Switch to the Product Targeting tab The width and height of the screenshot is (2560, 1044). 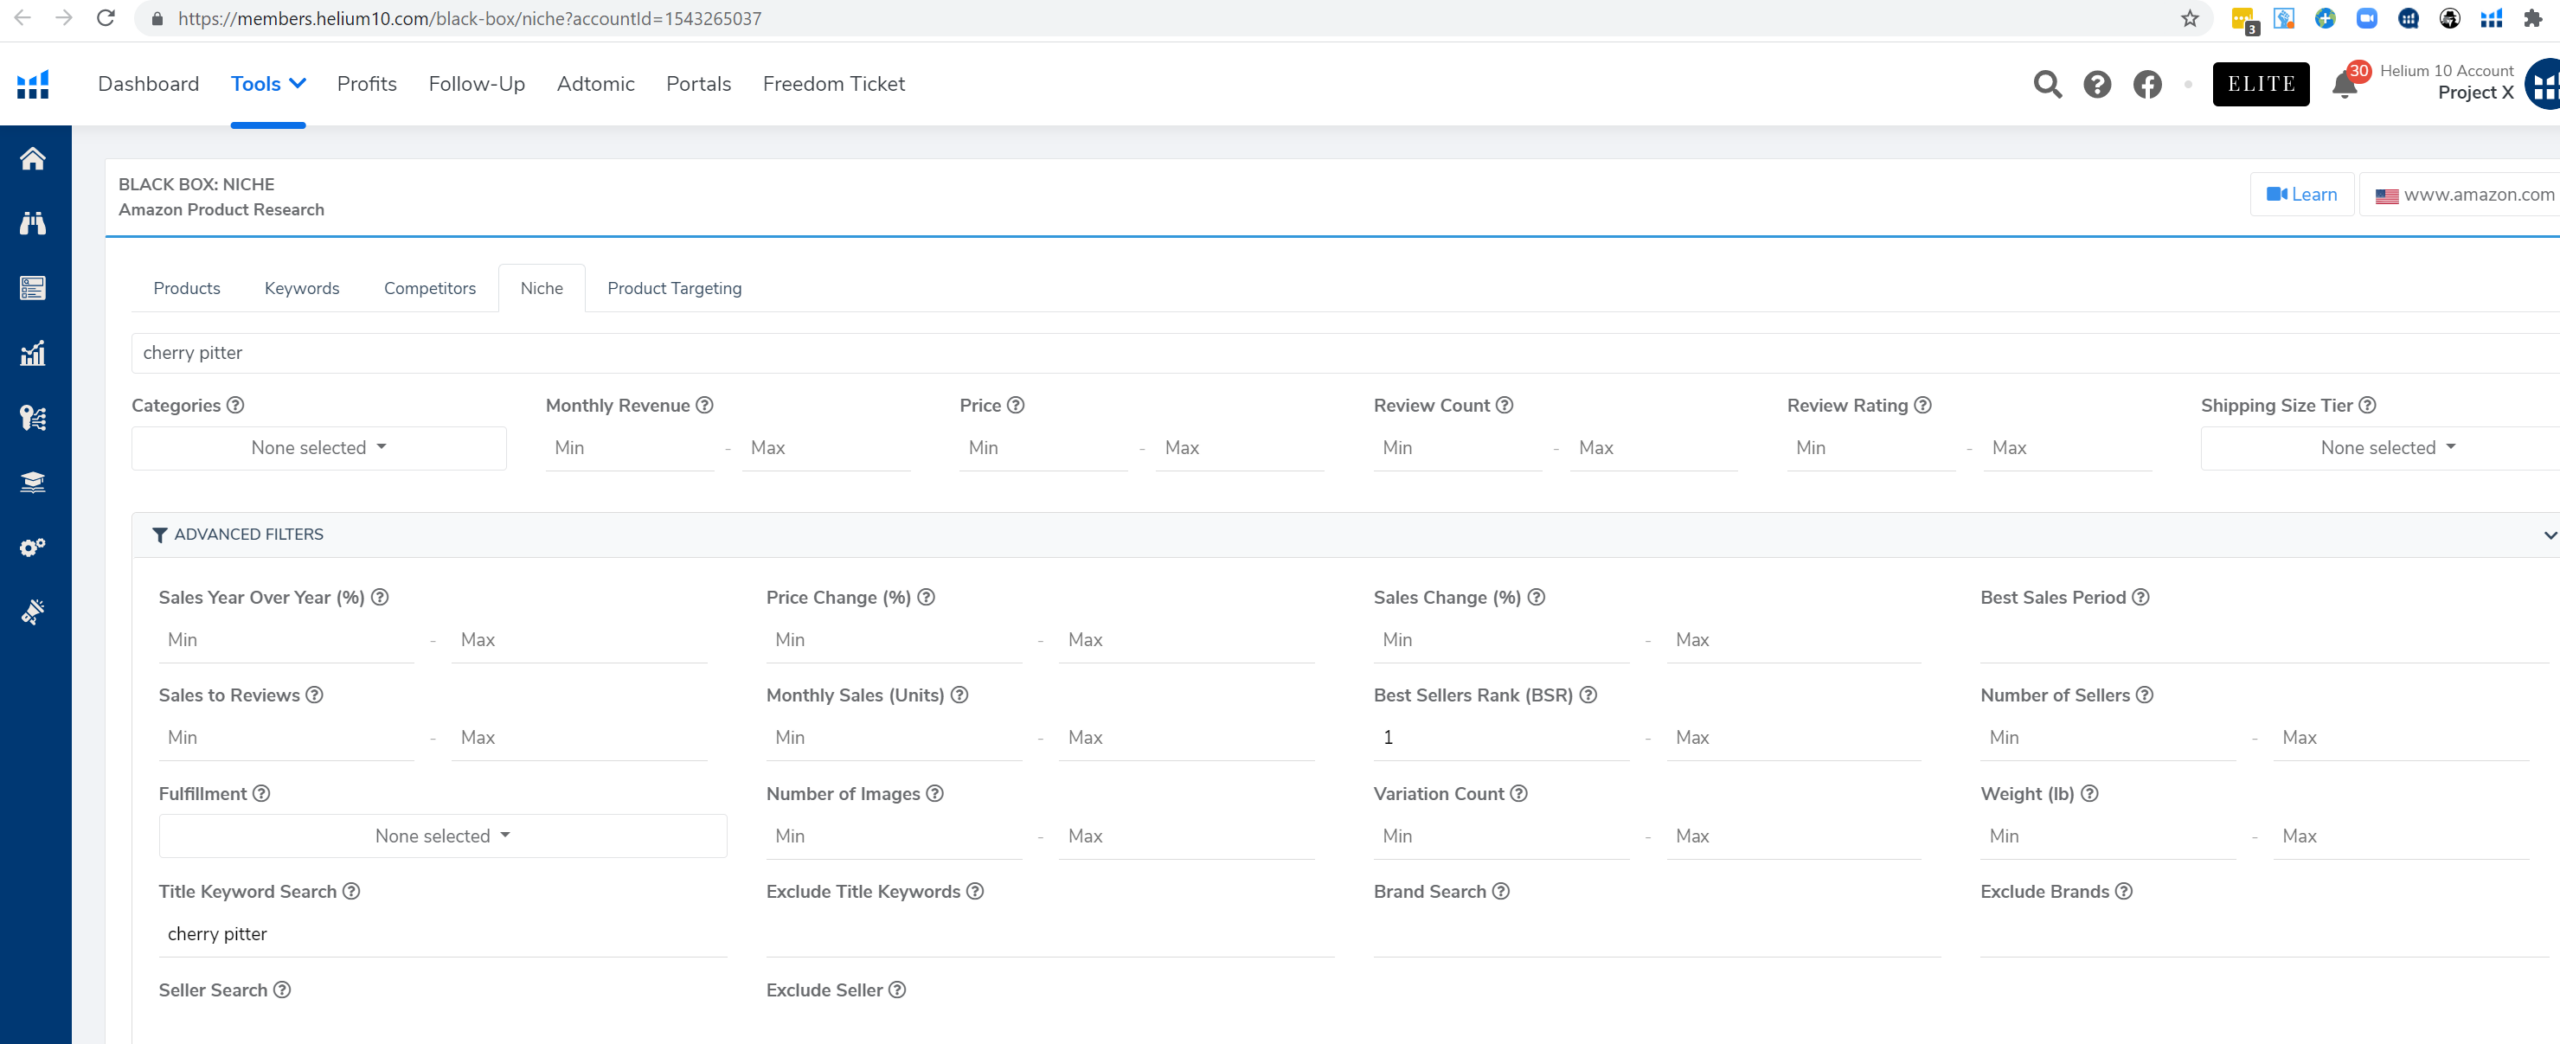674,288
